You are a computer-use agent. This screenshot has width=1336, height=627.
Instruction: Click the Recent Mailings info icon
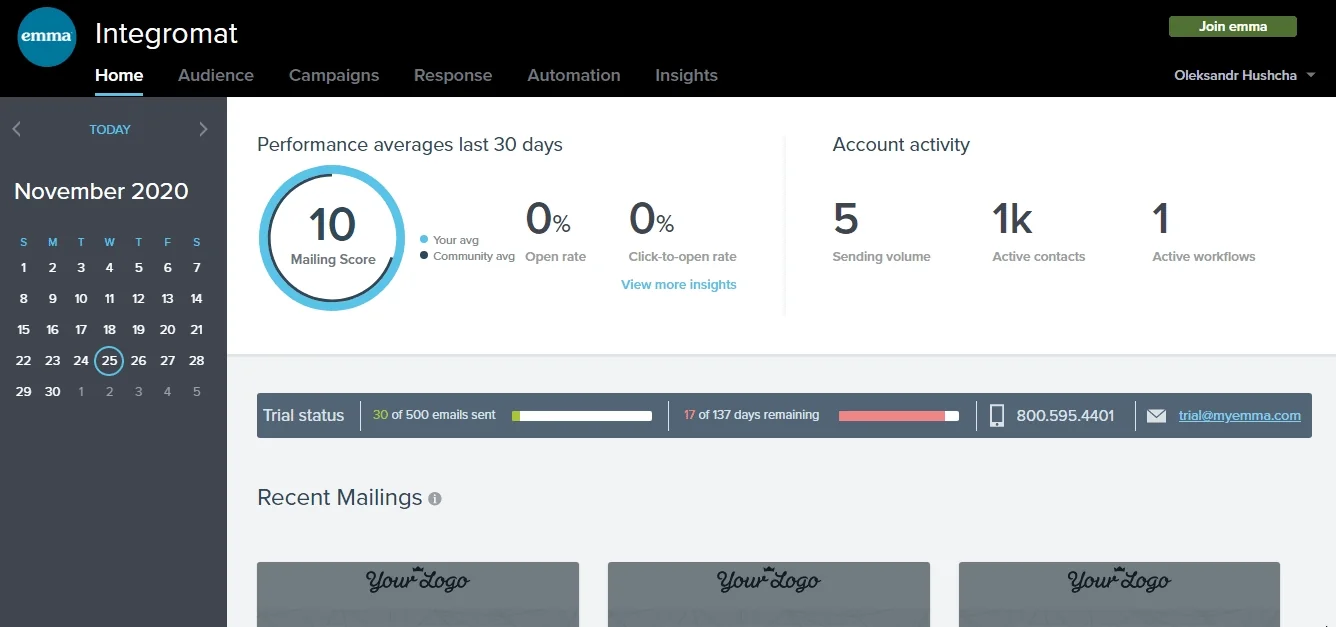pos(434,498)
